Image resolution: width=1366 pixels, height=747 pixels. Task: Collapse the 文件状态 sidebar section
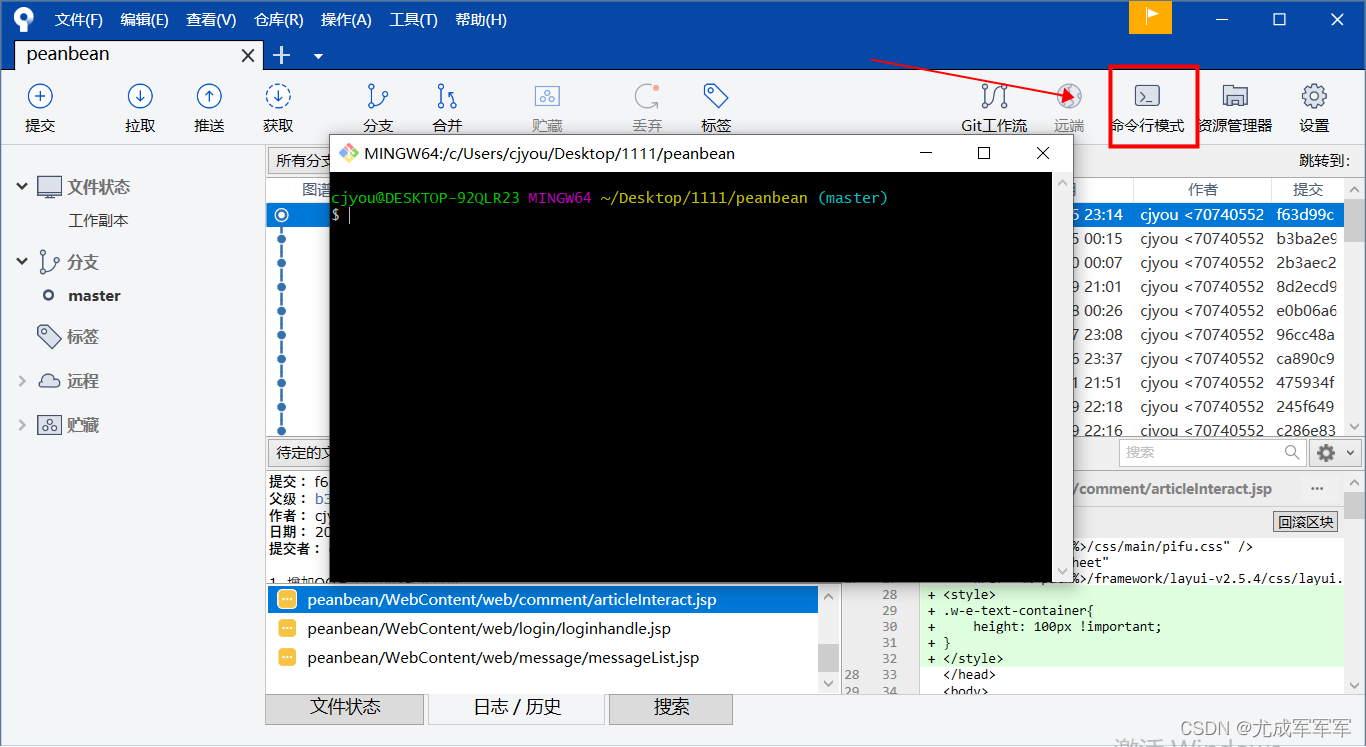pos(22,187)
